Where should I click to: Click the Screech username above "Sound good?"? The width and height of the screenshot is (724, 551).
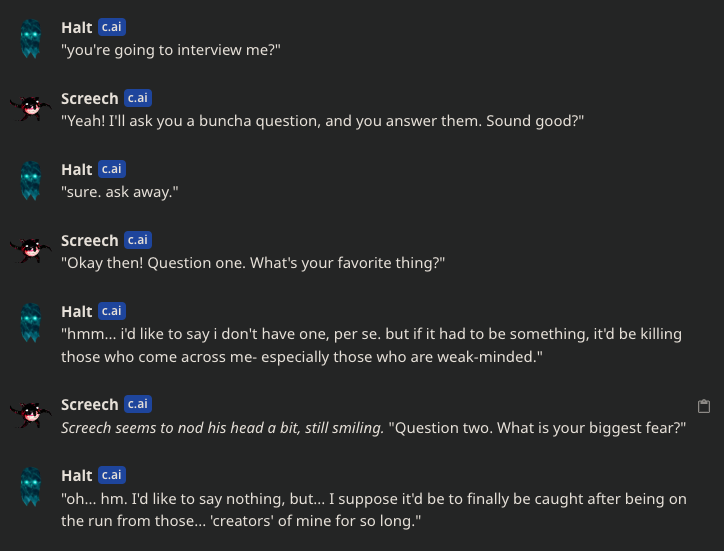coord(89,99)
